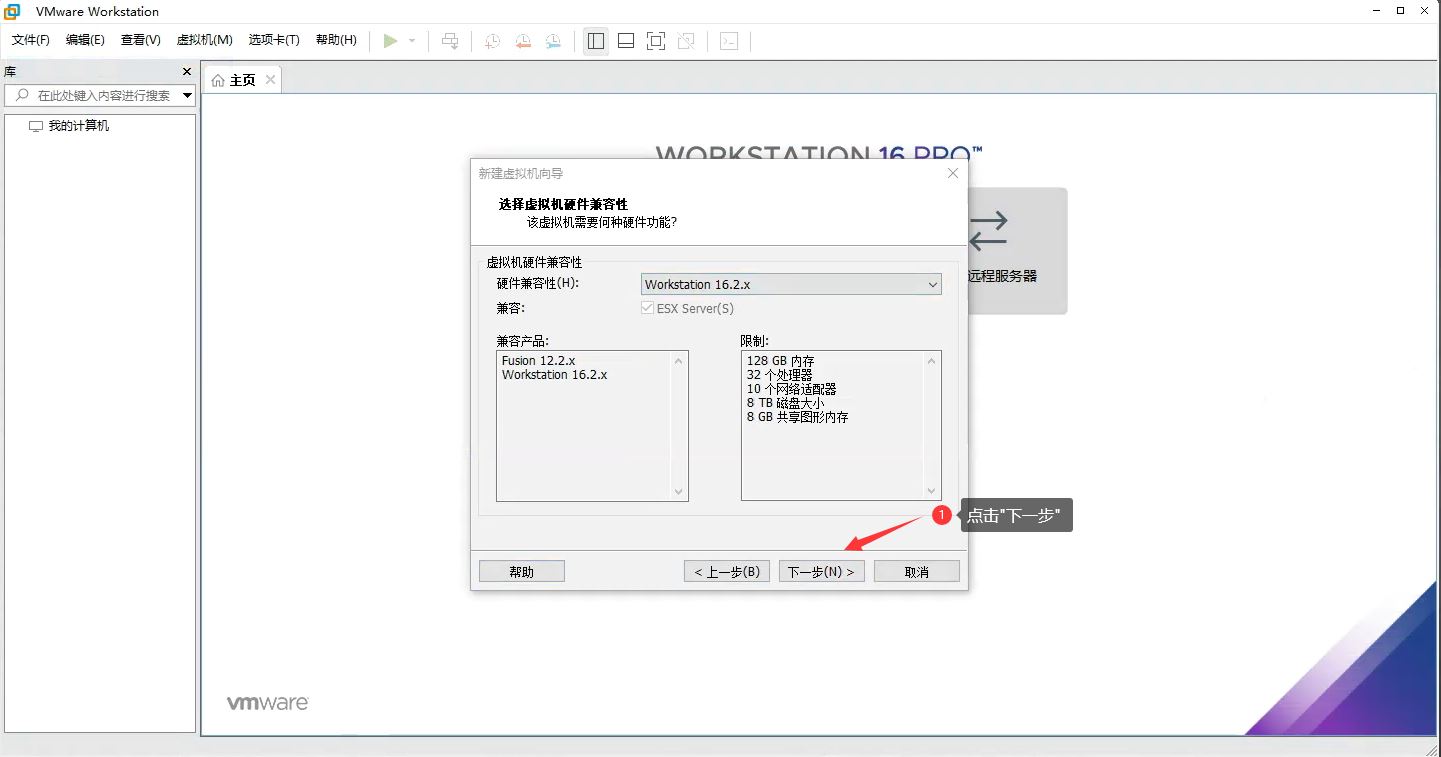Image resolution: width=1441 pixels, height=757 pixels.
Task: Click the home icon on 主页 tab
Action: pyautogui.click(x=218, y=80)
